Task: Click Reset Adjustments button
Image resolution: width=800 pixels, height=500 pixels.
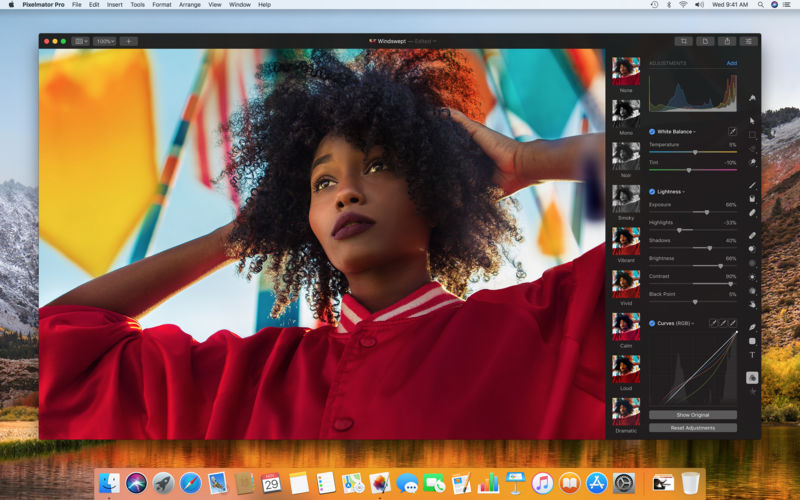Action: pyautogui.click(x=693, y=428)
